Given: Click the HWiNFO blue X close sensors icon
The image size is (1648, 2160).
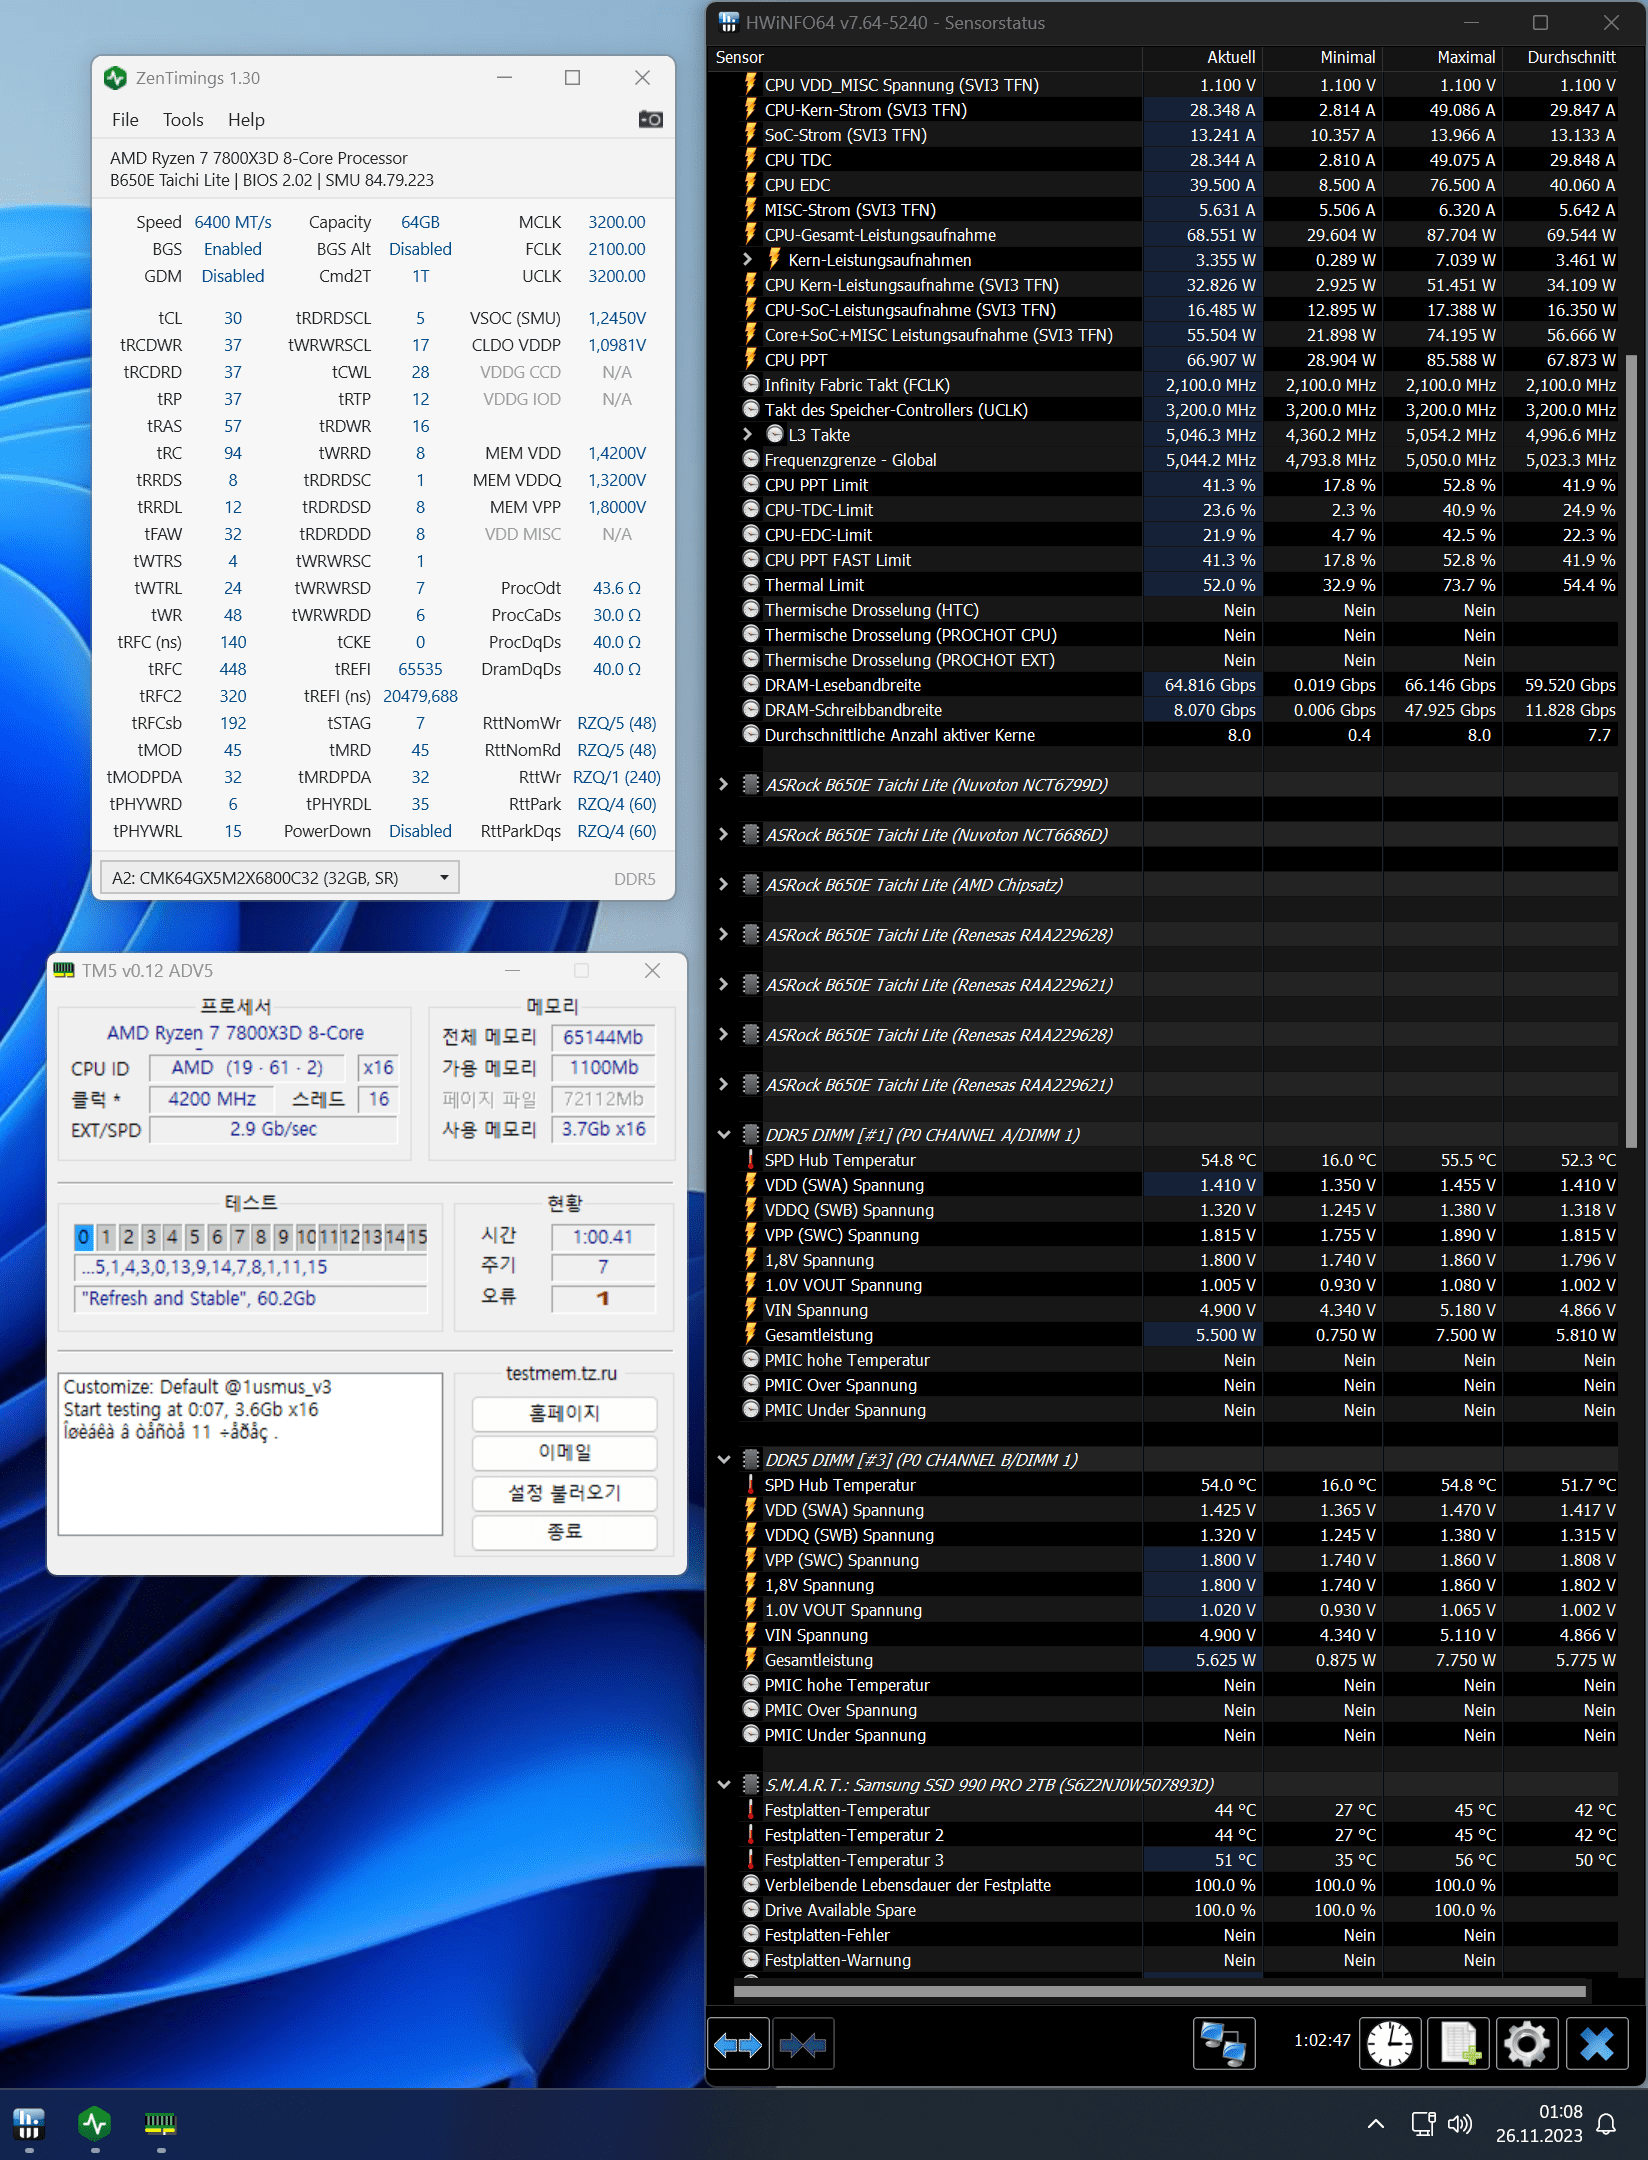Looking at the screenshot, I should (x=1597, y=2044).
